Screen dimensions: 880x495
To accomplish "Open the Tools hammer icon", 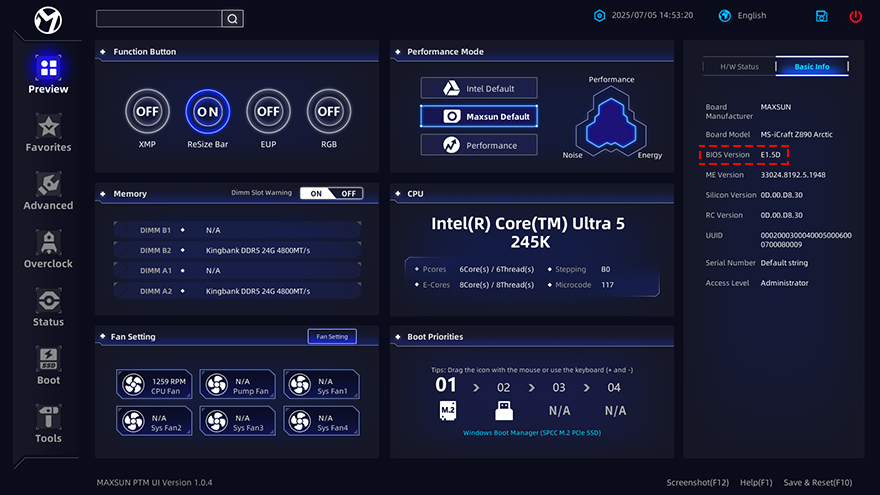I will click(48, 418).
